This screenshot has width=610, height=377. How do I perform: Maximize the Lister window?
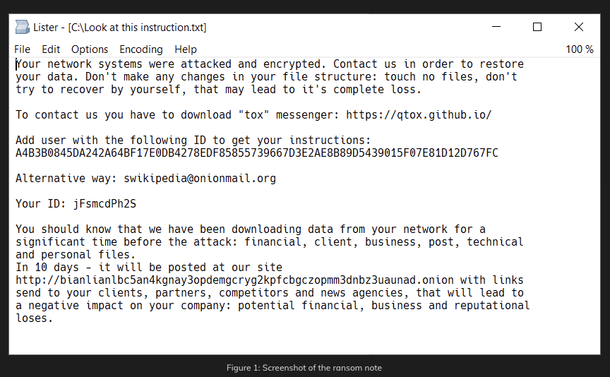point(537,27)
